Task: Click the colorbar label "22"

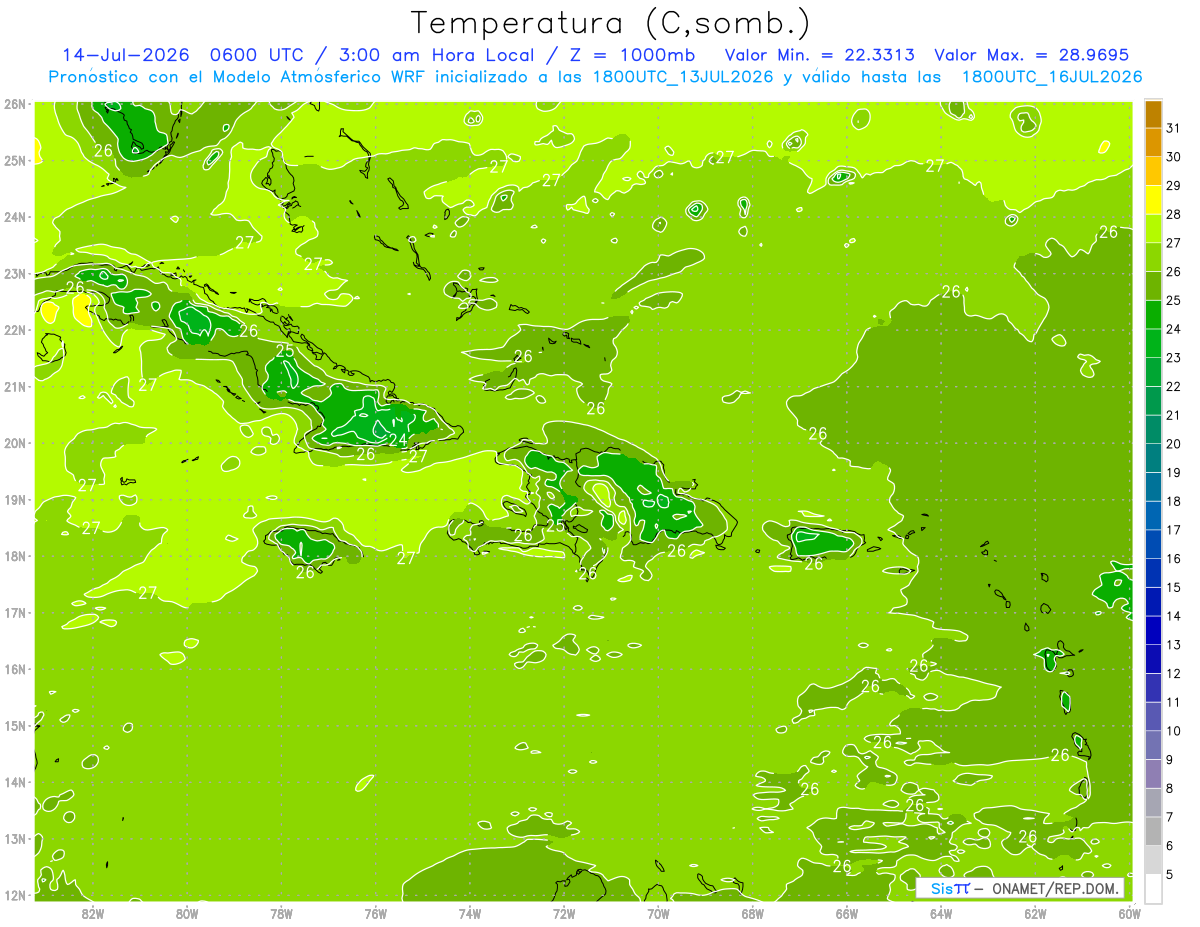Action: click(x=1173, y=387)
